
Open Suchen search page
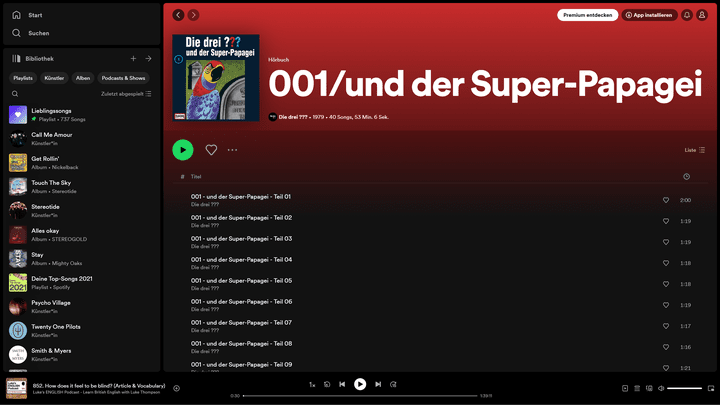[x=30, y=33]
